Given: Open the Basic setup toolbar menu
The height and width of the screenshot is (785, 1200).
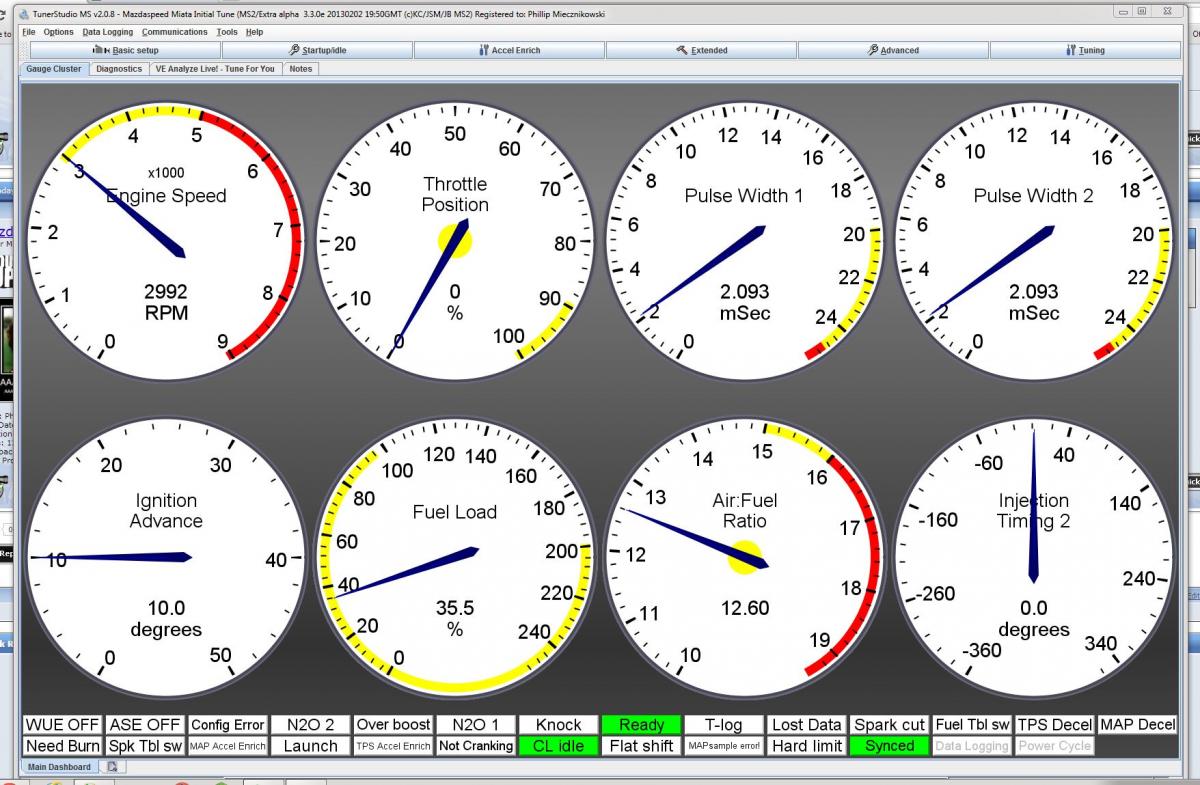Looking at the screenshot, I should 126,50.
